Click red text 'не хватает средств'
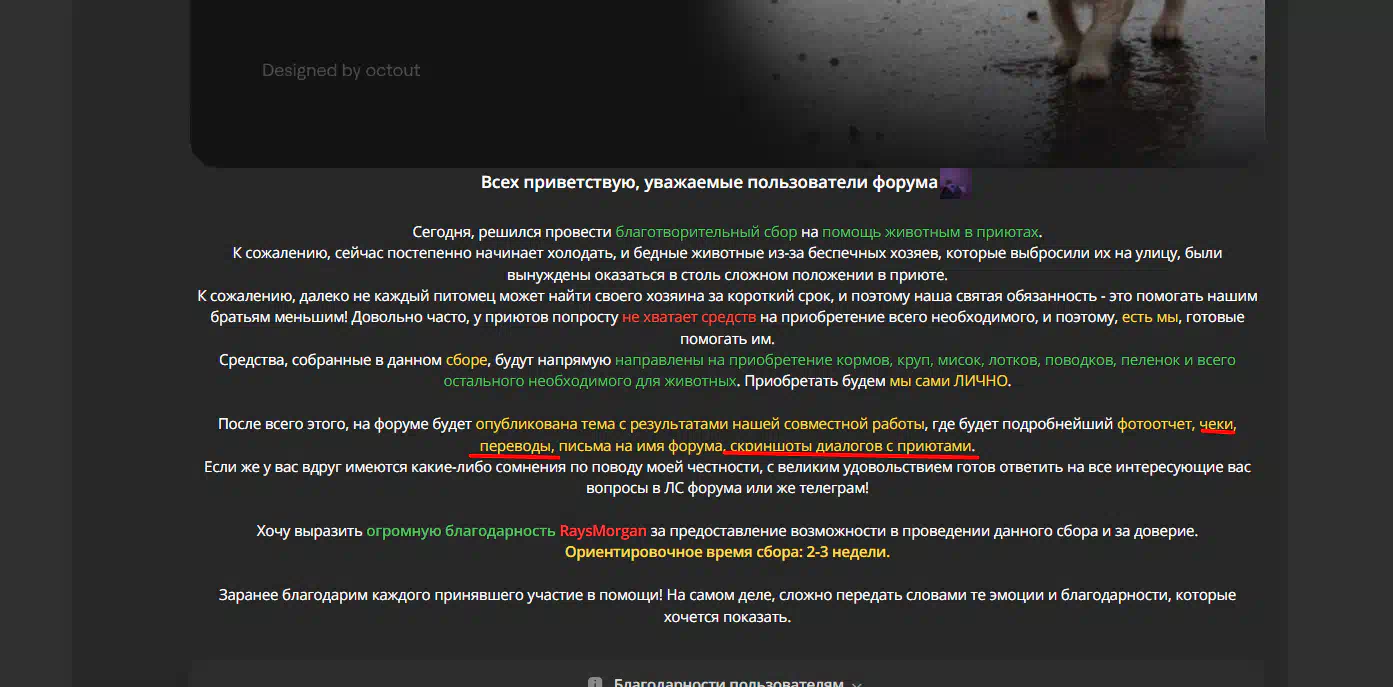 point(689,317)
